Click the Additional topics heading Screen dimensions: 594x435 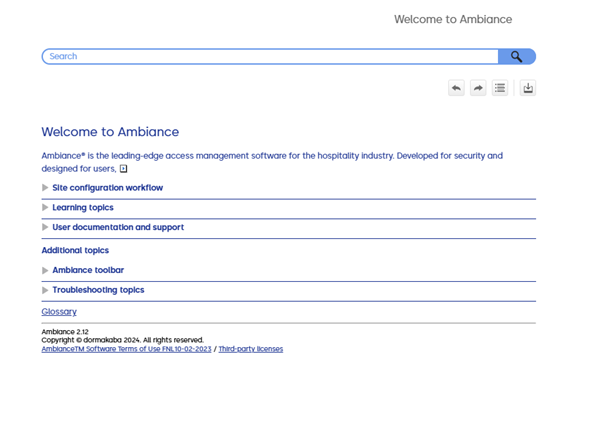point(75,250)
